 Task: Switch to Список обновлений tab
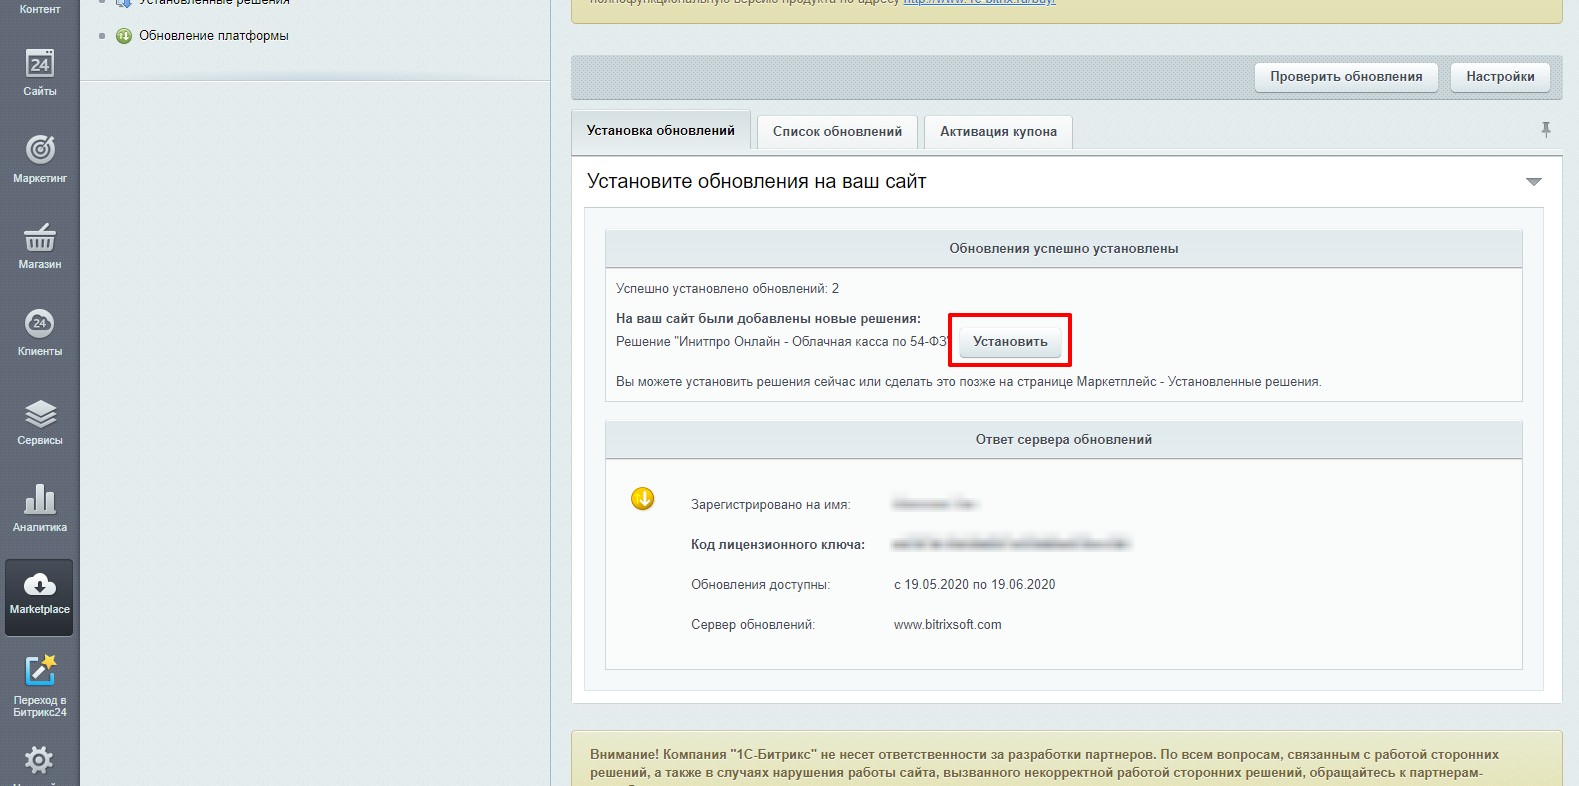coord(837,132)
